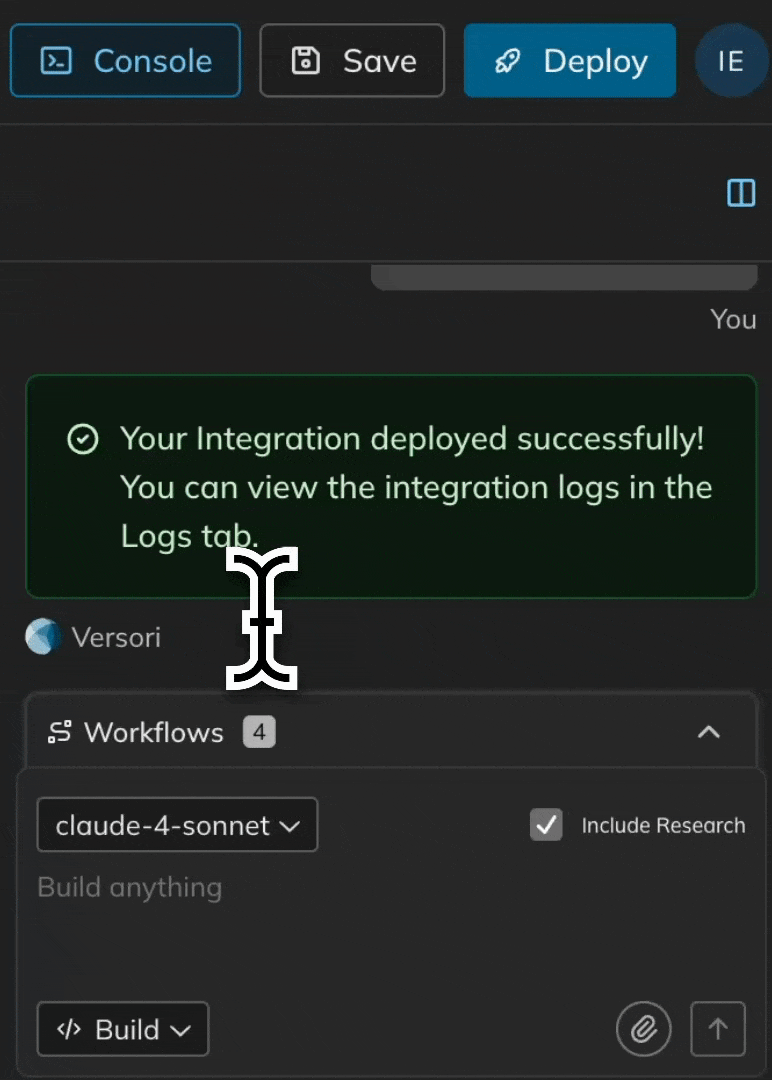Click the success checkmark icon in the deploy message
Screen dimensions: 772x1080
pyautogui.click(x=83, y=439)
